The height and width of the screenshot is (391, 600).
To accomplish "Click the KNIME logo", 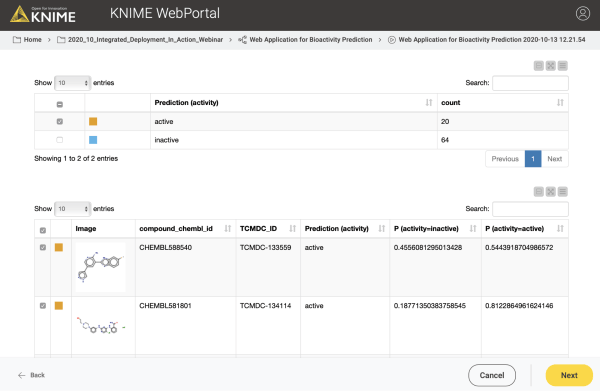I will tap(43, 15).
